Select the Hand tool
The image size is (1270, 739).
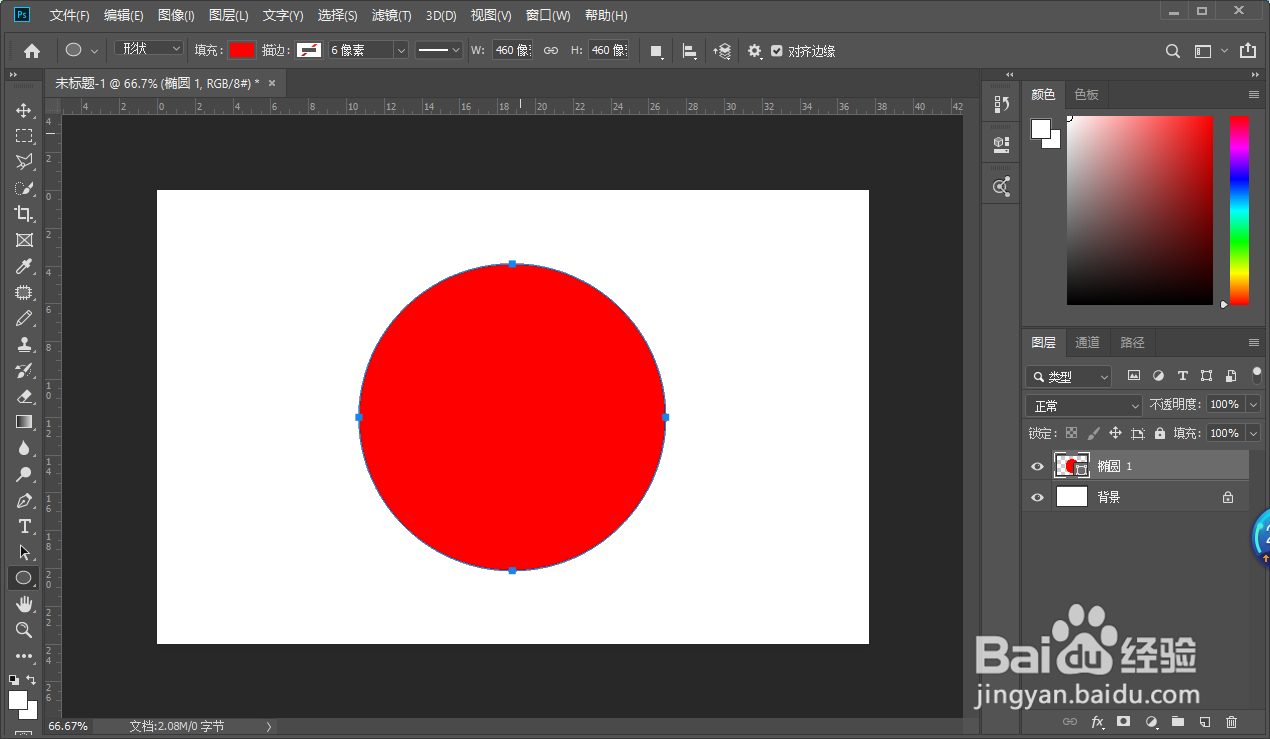tap(24, 604)
